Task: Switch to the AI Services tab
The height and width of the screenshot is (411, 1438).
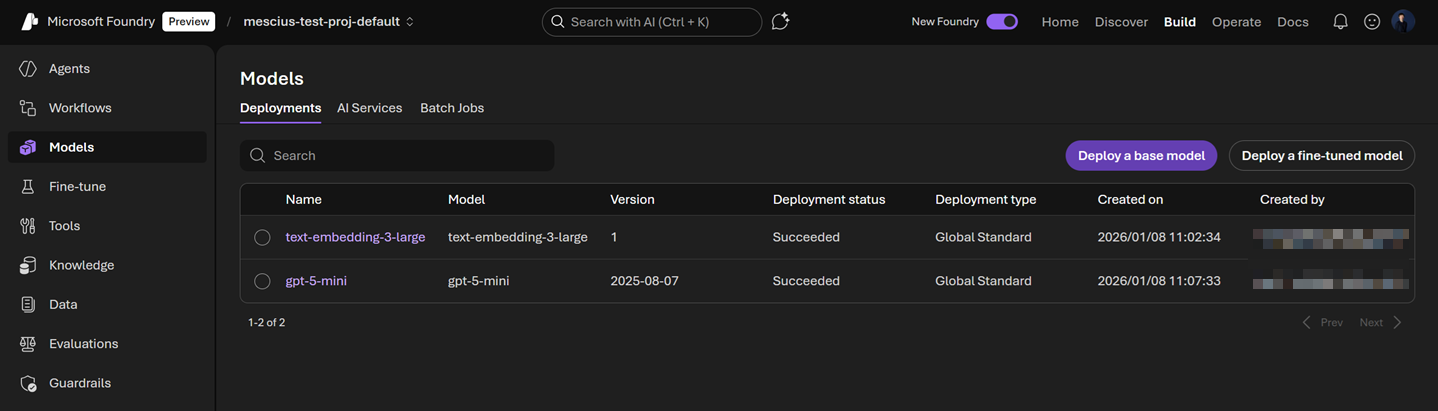Action: click(x=369, y=108)
